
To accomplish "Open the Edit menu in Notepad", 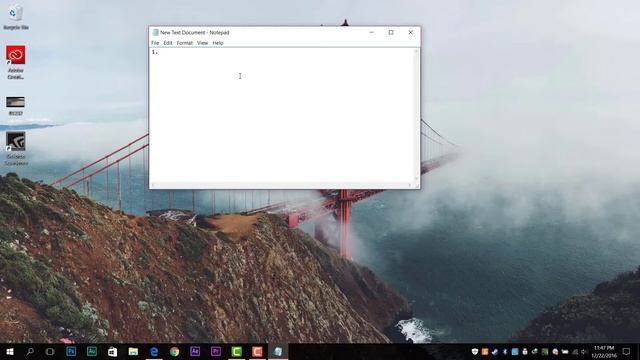I will point(168,43).
